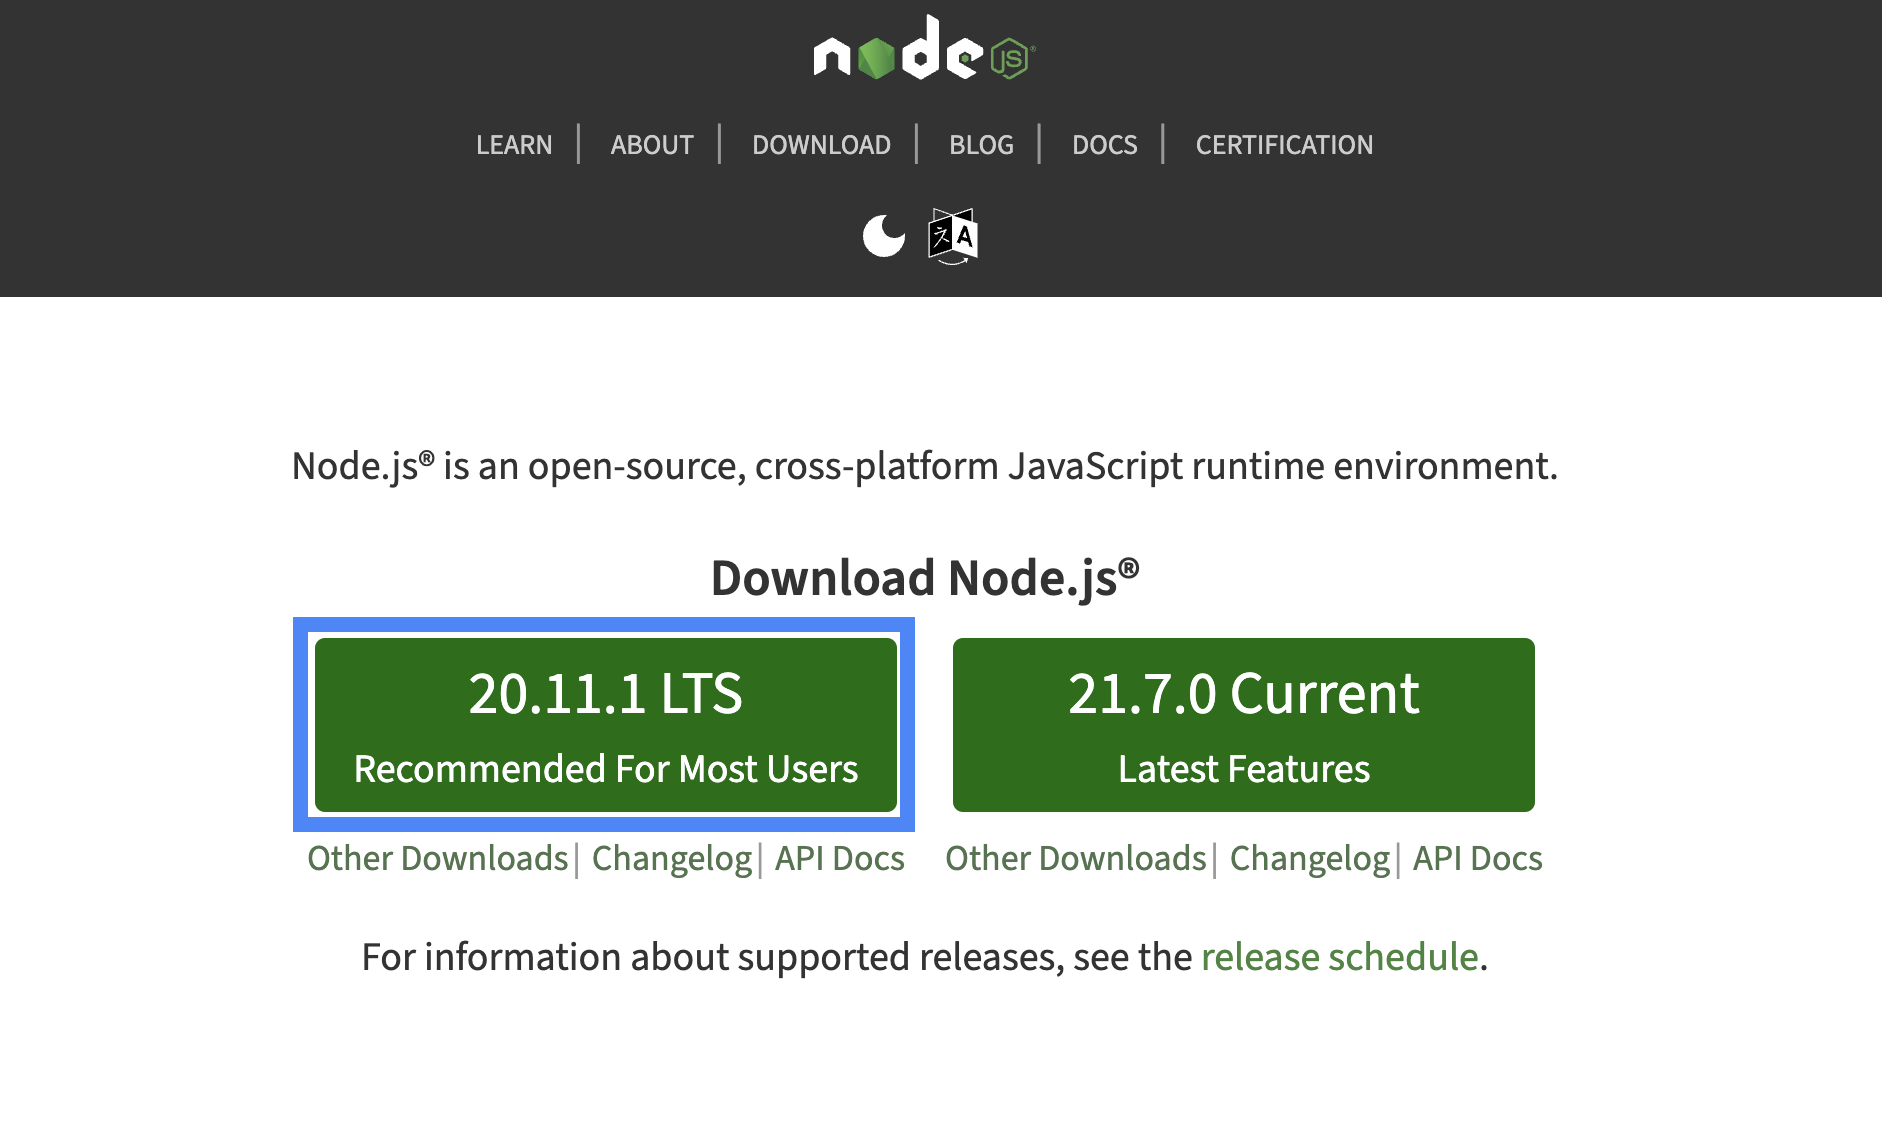
Task: Open the CERTIFICATION nav link
Action: [x=1284, y=145]
